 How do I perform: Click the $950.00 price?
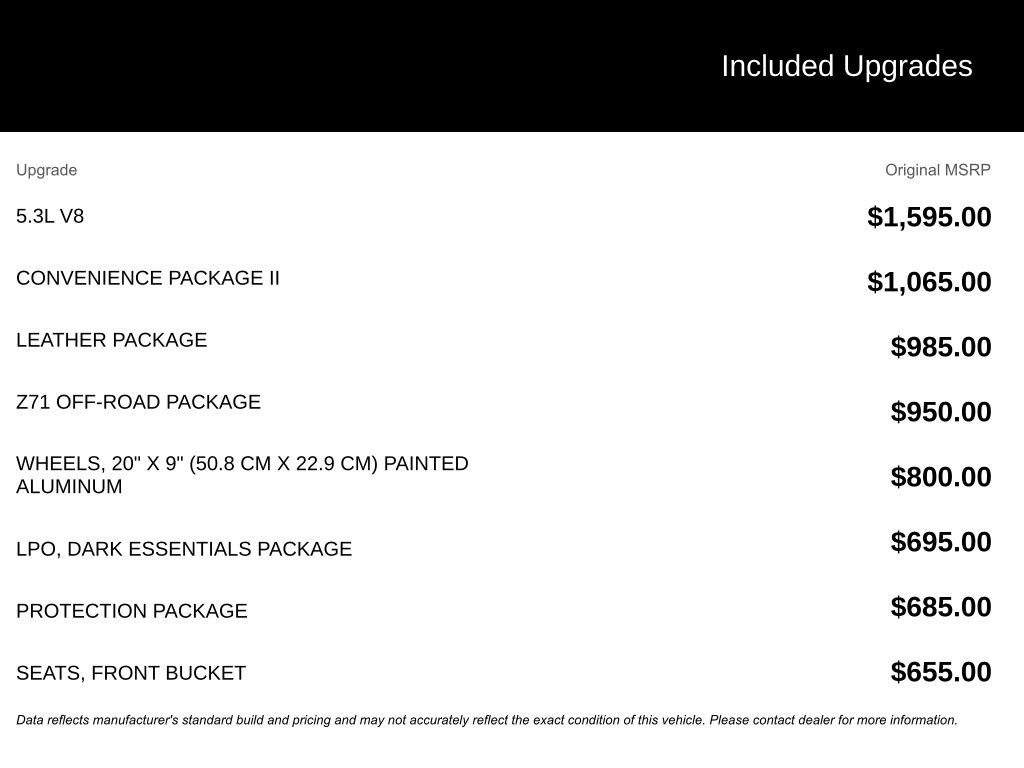(x=941, y=412)
